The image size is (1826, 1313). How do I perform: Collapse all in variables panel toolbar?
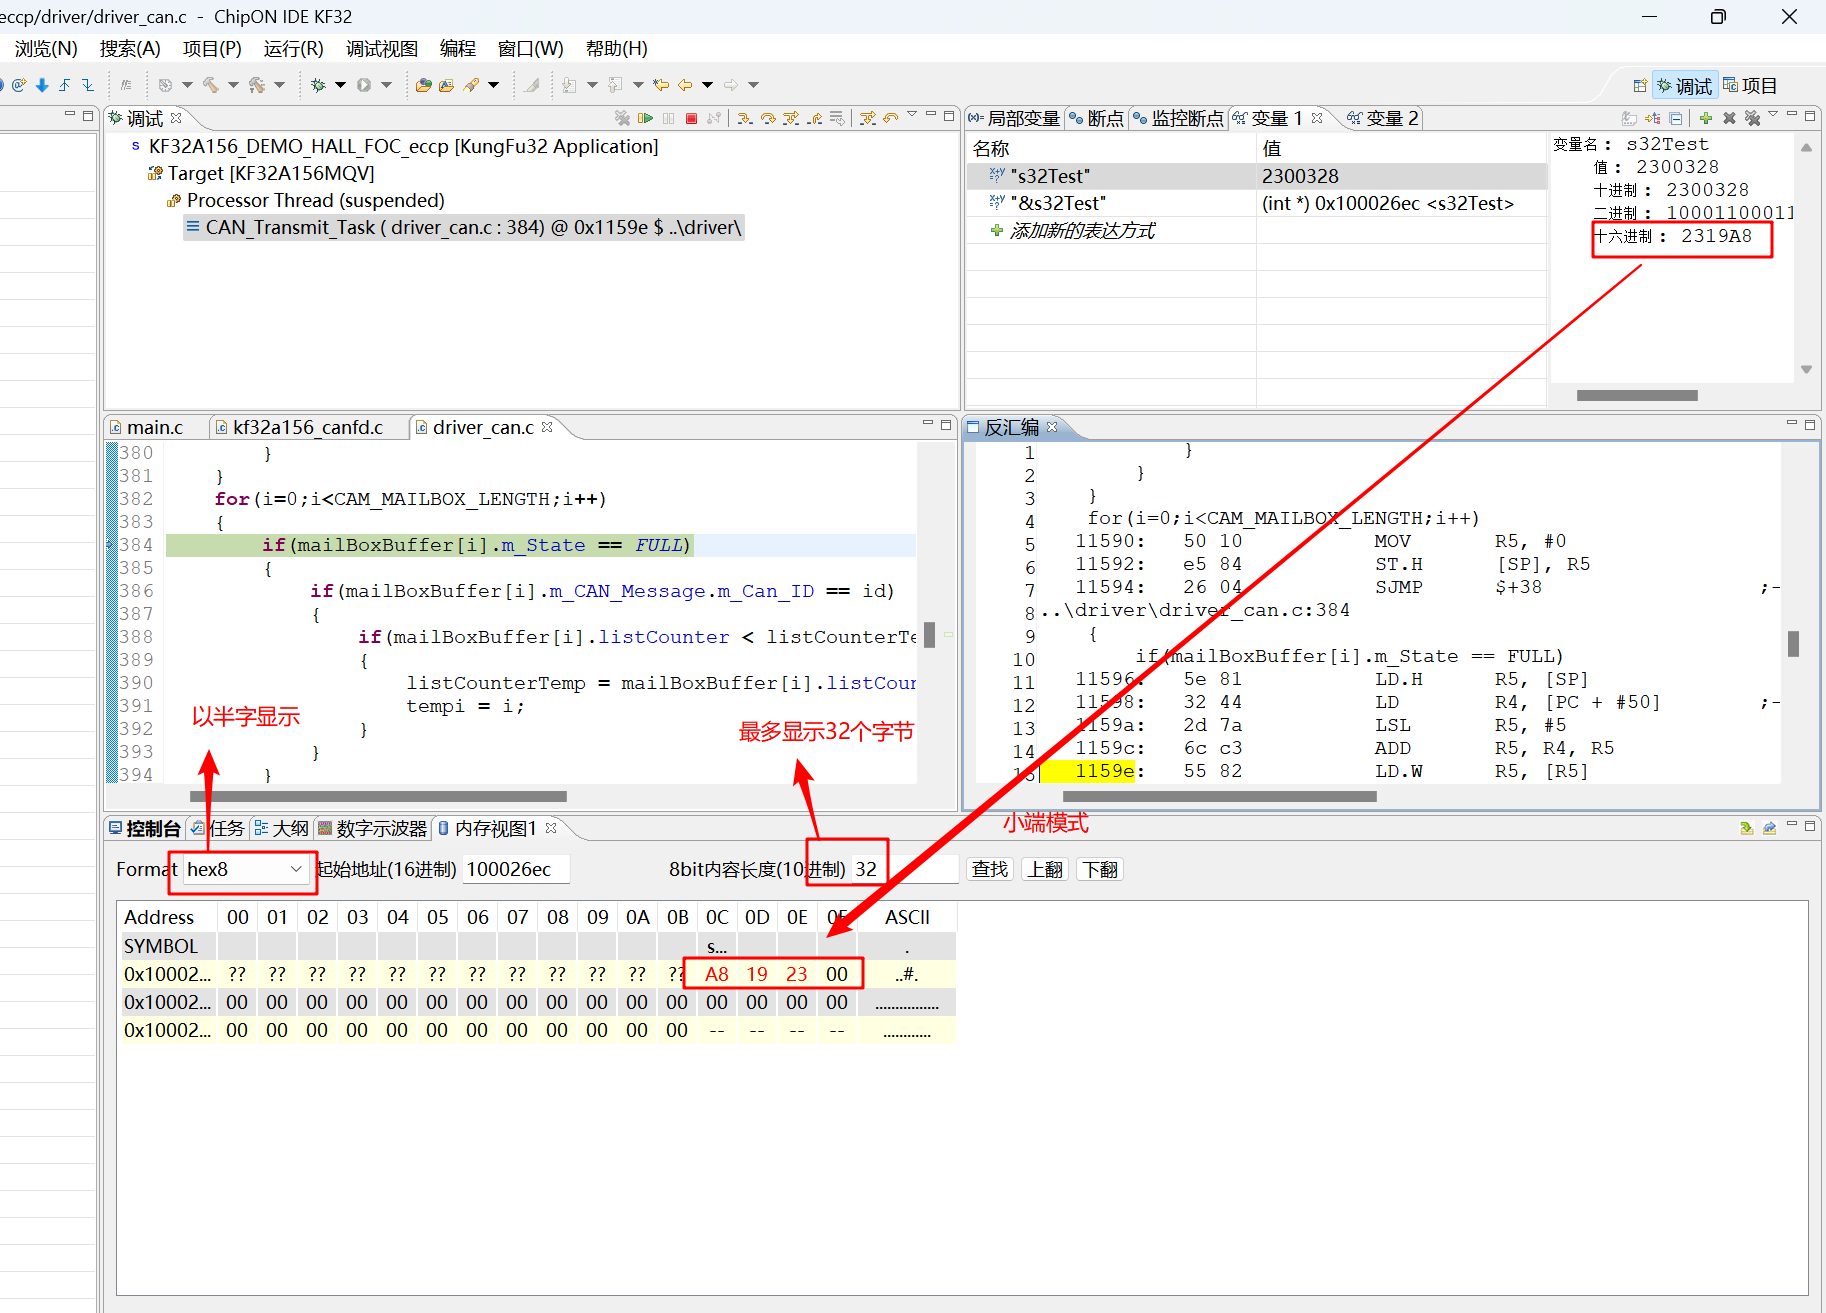coord(1676,118)
